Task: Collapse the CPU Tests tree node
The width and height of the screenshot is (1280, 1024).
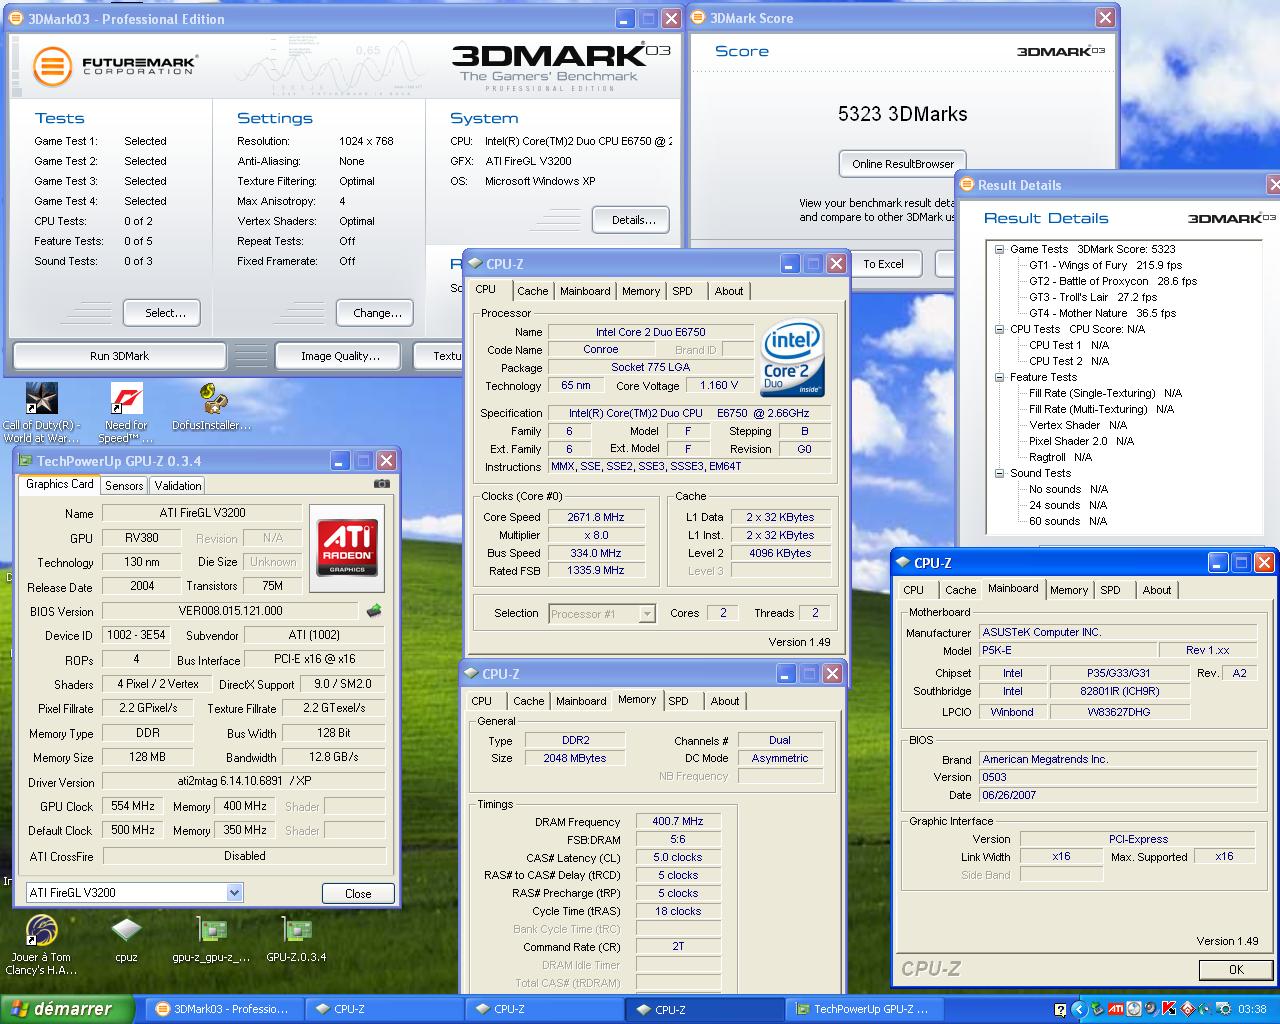Action: click(x=999, y=329)
